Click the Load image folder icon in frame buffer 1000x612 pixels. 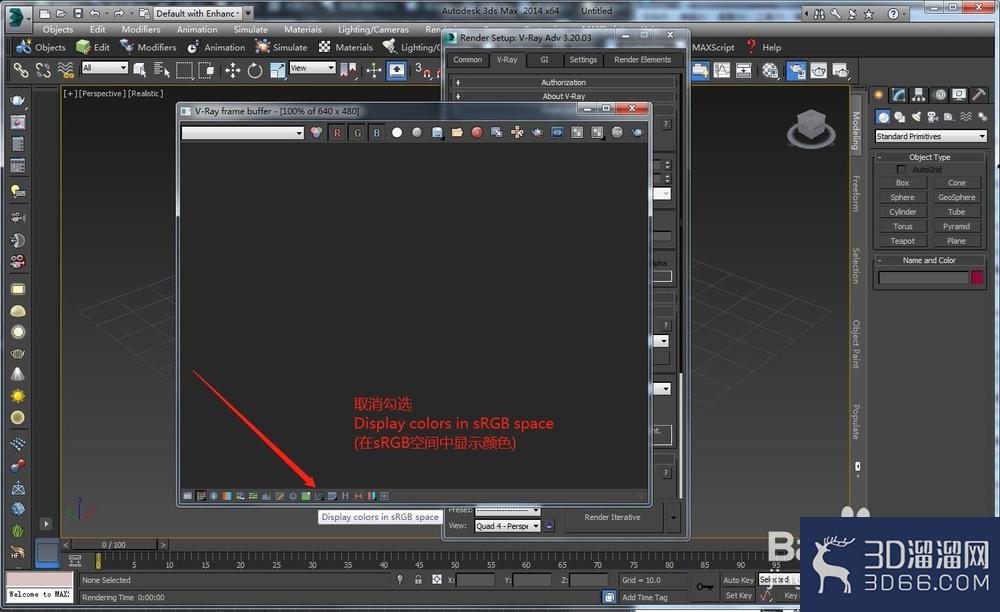coord(457,133)
